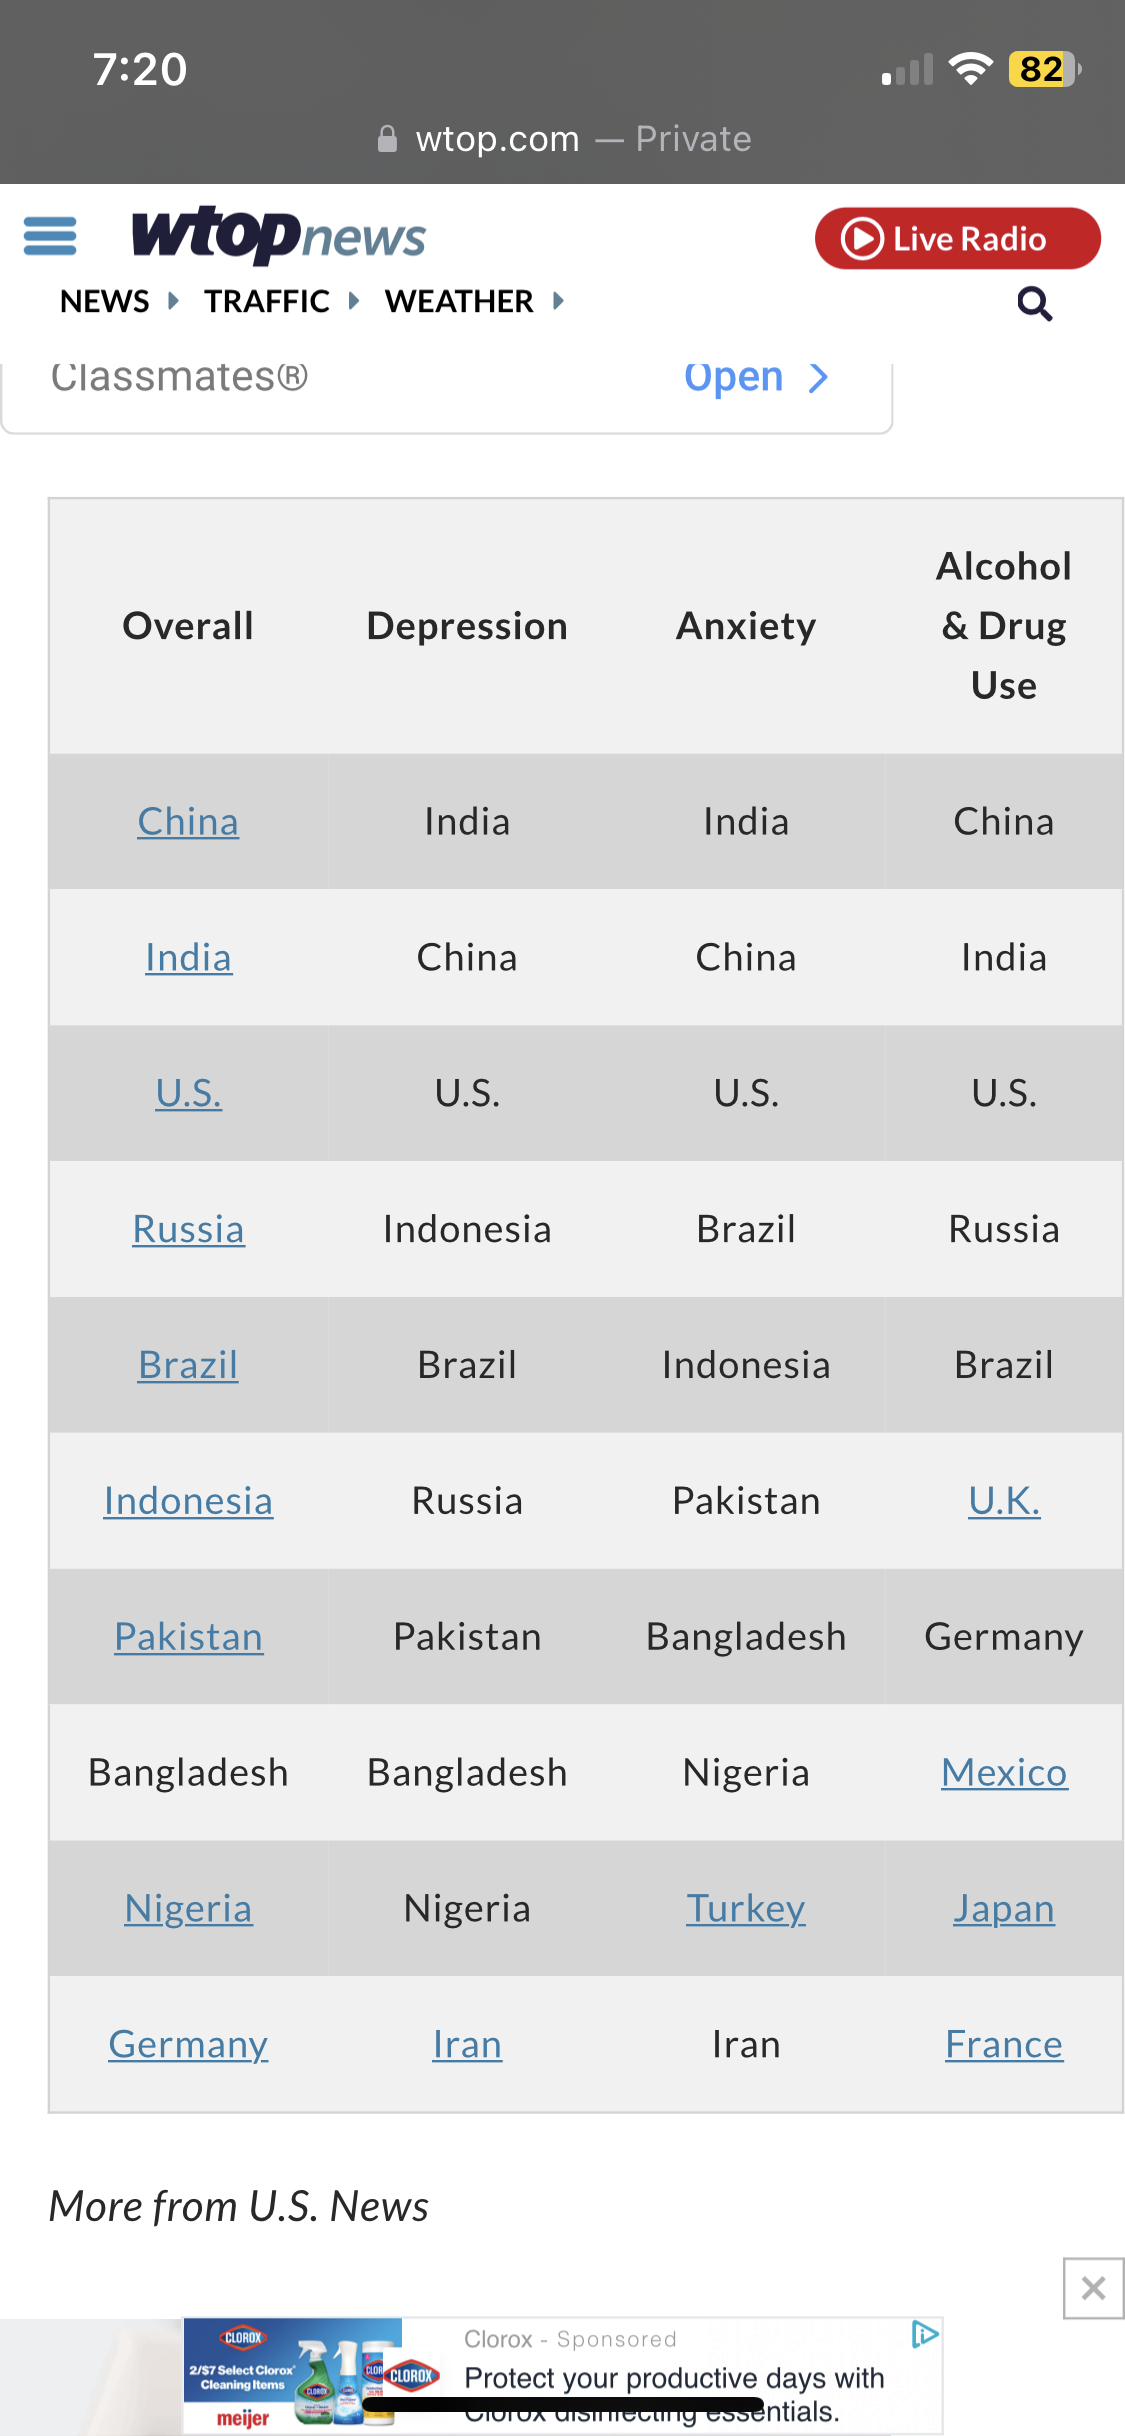
Task: Click the WTOP News logo
Action: 279,236
